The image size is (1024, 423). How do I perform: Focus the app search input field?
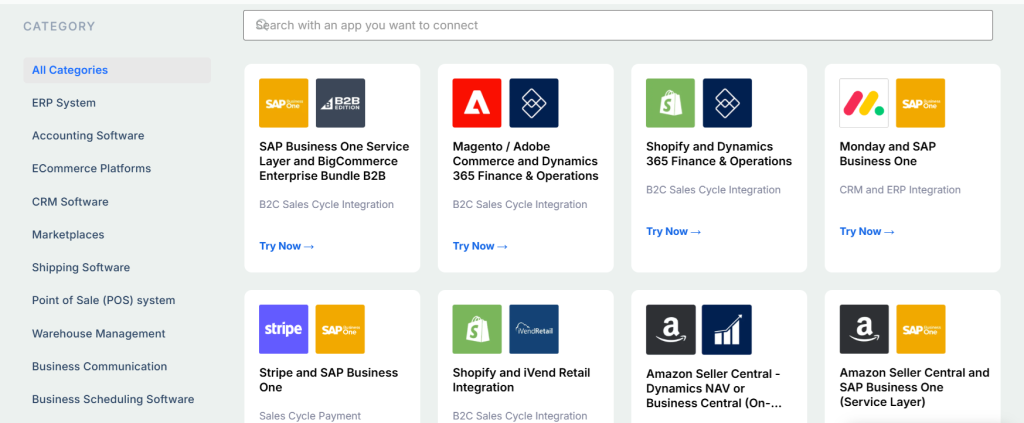617,25
